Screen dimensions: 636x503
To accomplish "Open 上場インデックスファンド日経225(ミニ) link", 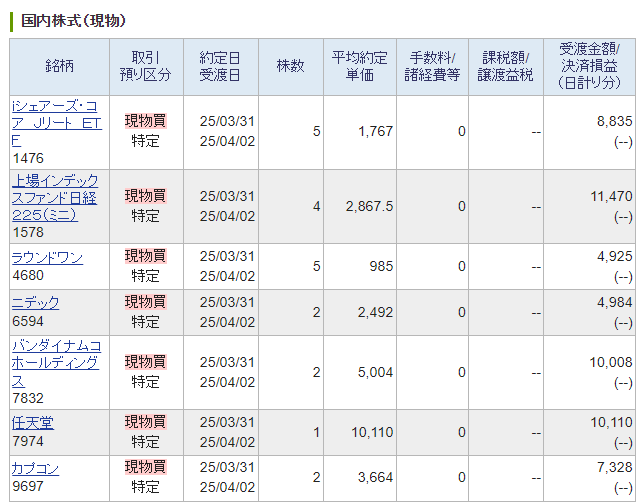I will click(x=55, y=198).
